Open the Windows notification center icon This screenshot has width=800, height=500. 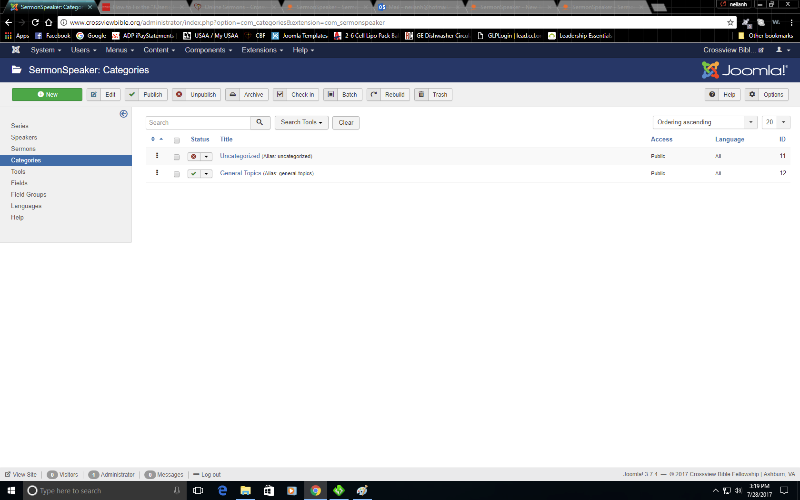point(784,490)
